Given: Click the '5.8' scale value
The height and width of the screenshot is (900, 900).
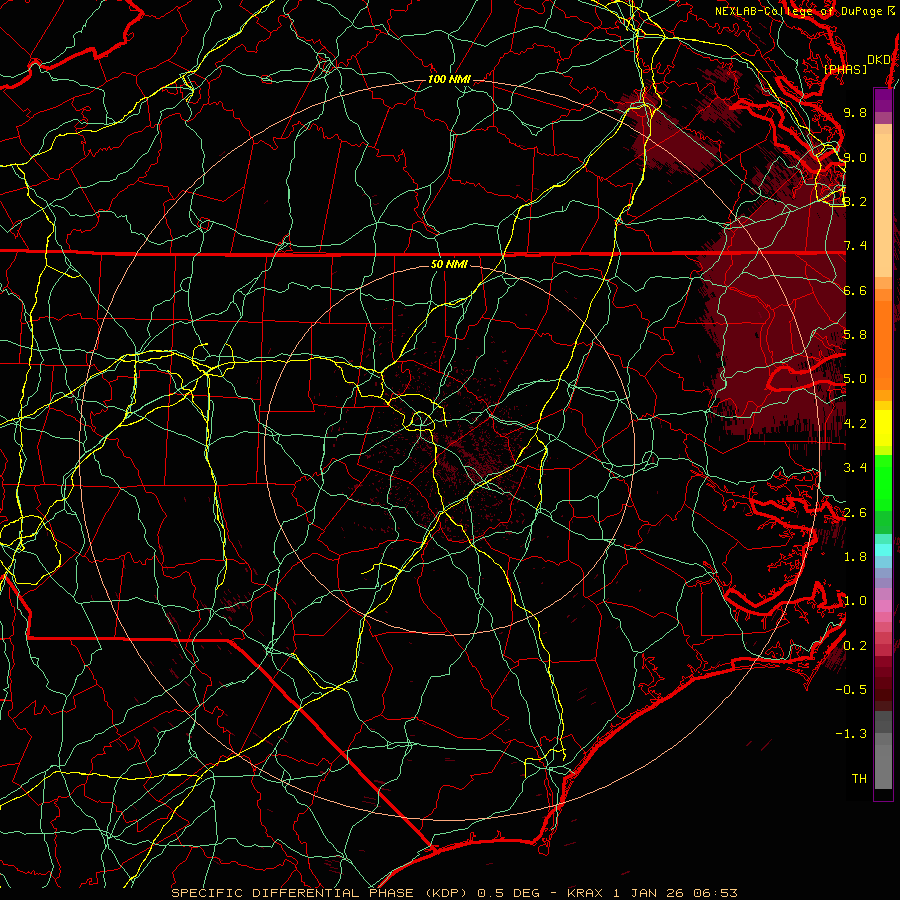Looking at the screenshot, I should tap(855, 335).
